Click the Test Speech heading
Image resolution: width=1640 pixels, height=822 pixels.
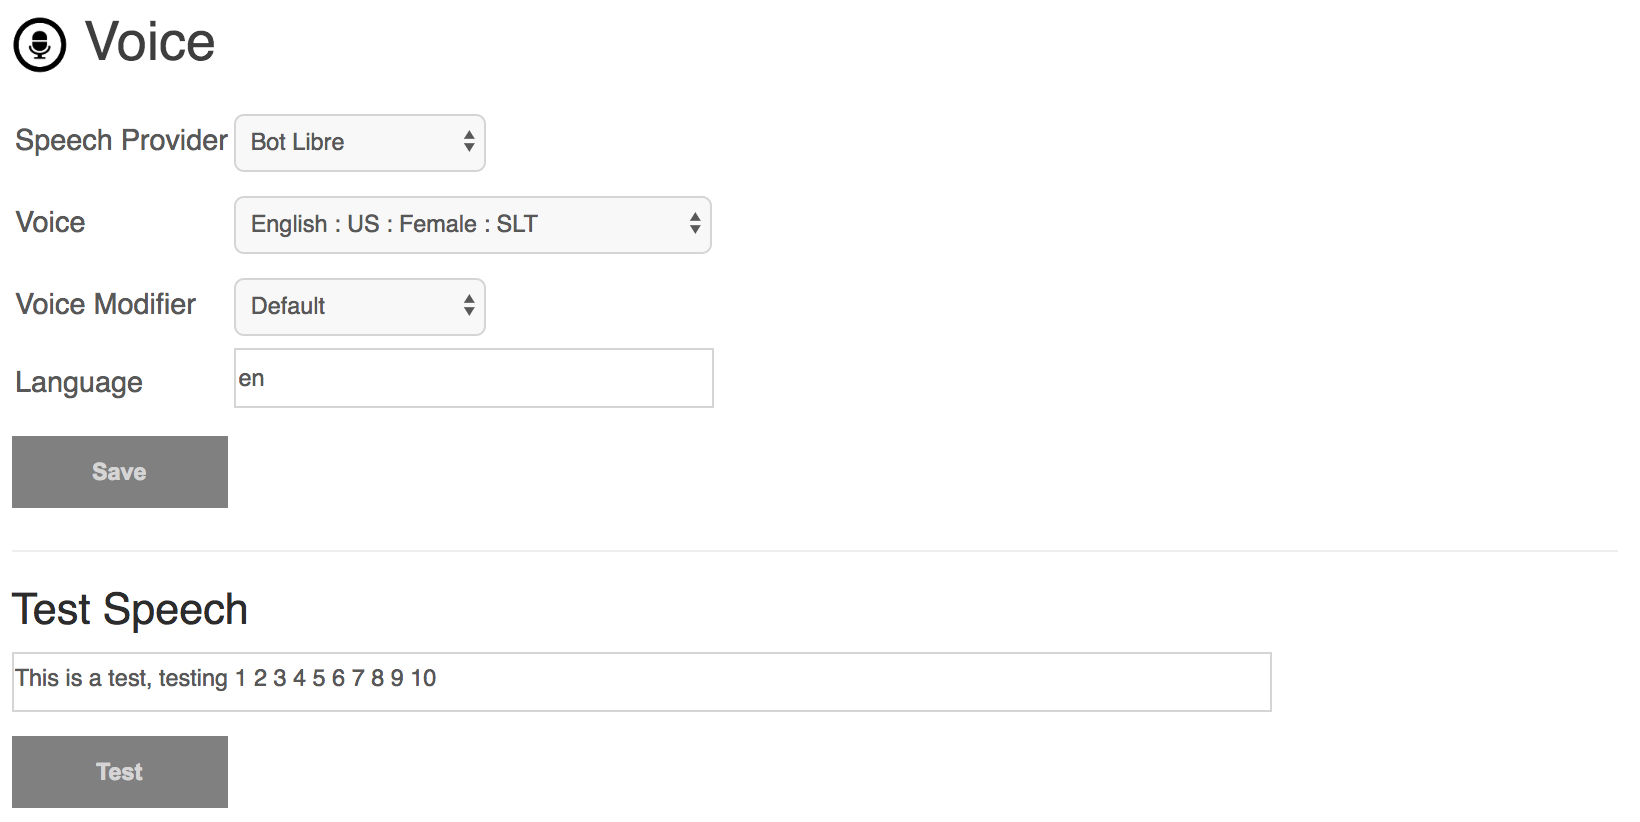(130, 609)
